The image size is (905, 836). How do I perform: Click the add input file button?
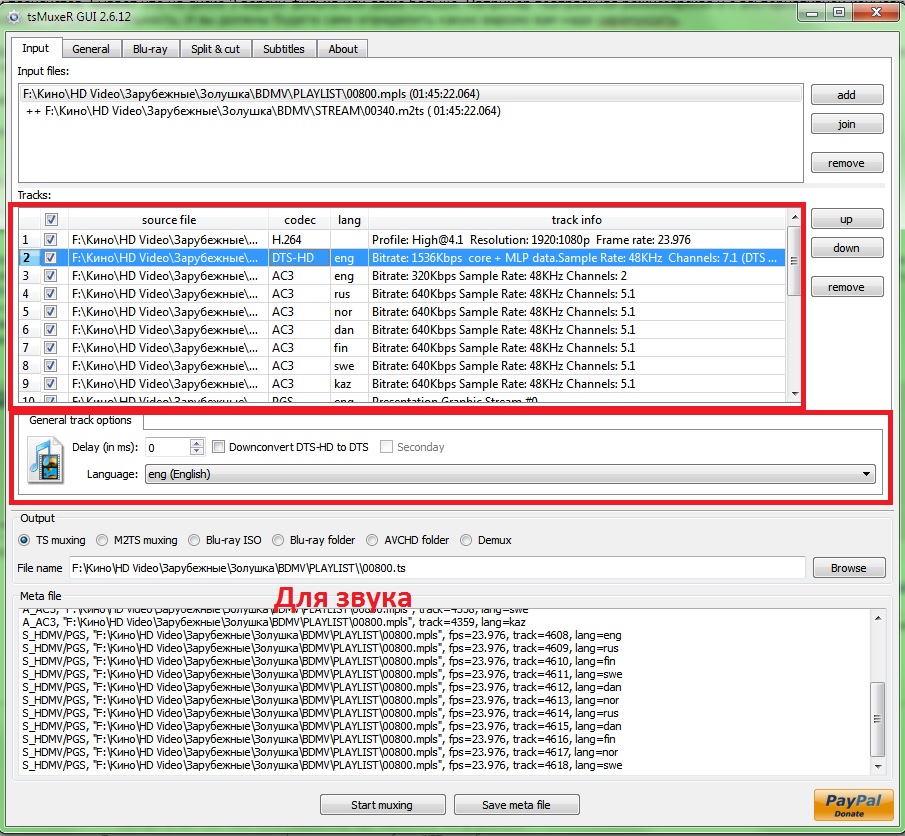pos(847,95)
